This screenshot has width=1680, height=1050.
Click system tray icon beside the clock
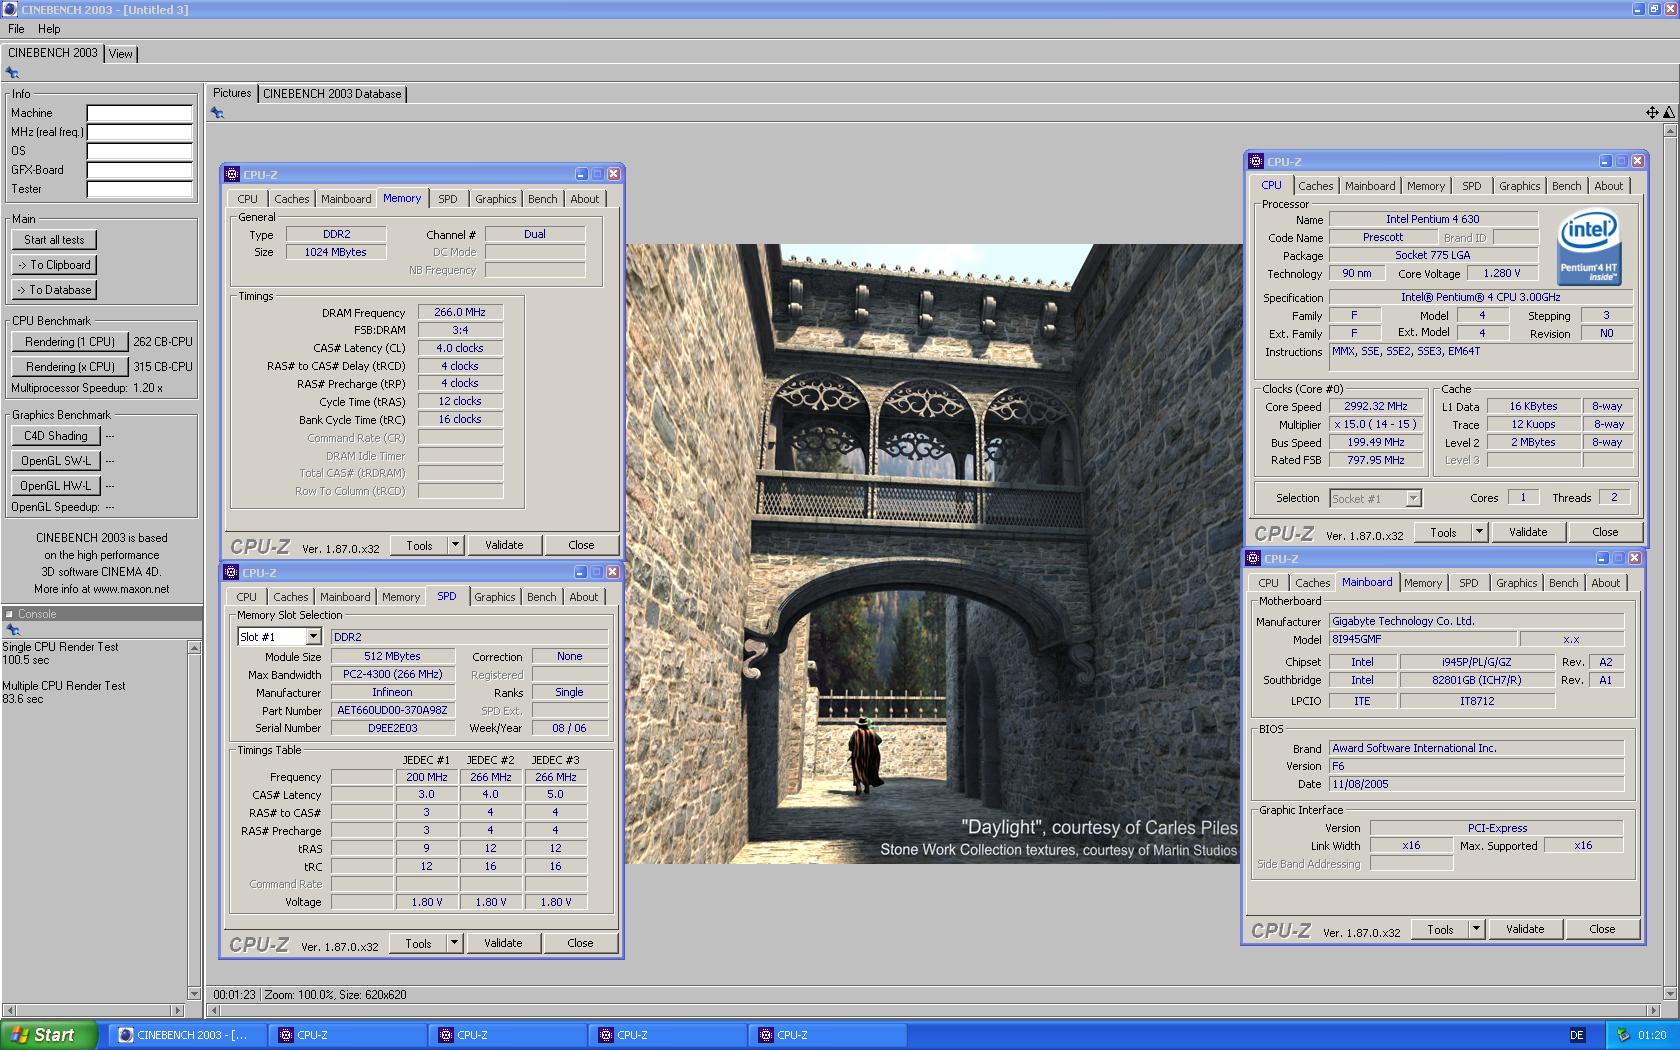coord(1623,1035)
